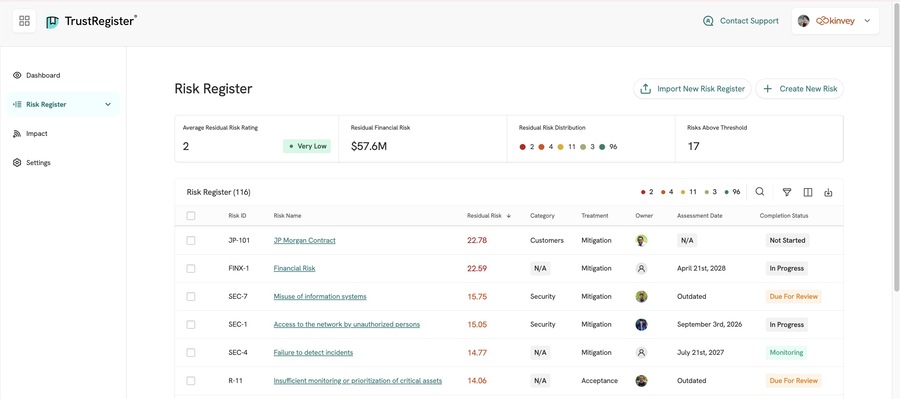This screenshot has height=399, width=900.
Task: Click In Progress status for FINX-1
Action: click(x=786, y=269)
